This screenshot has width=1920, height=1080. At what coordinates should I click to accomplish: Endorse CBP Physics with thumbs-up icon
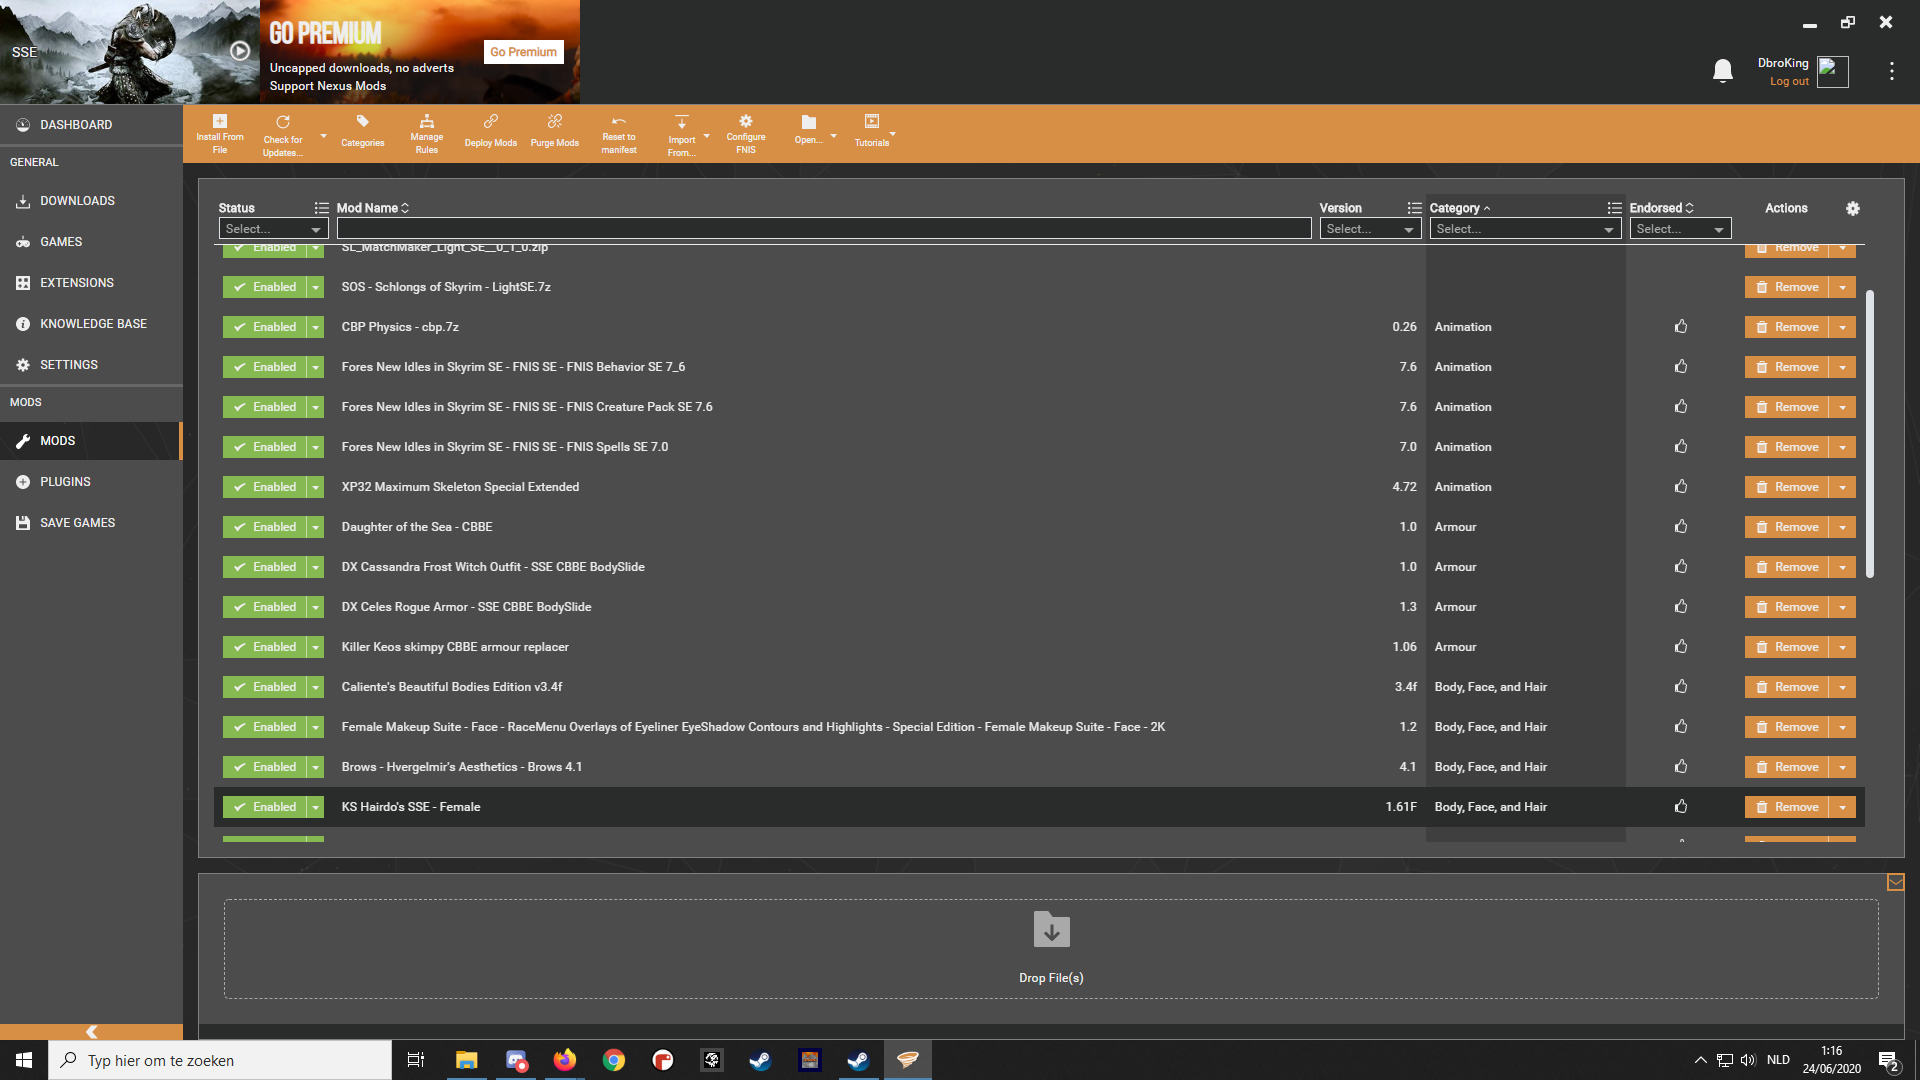pos(1681,327)
